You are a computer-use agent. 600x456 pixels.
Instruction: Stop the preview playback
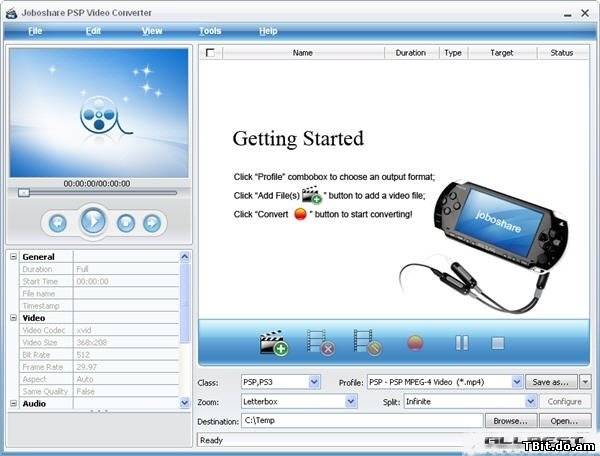click(x=126, y=223)
